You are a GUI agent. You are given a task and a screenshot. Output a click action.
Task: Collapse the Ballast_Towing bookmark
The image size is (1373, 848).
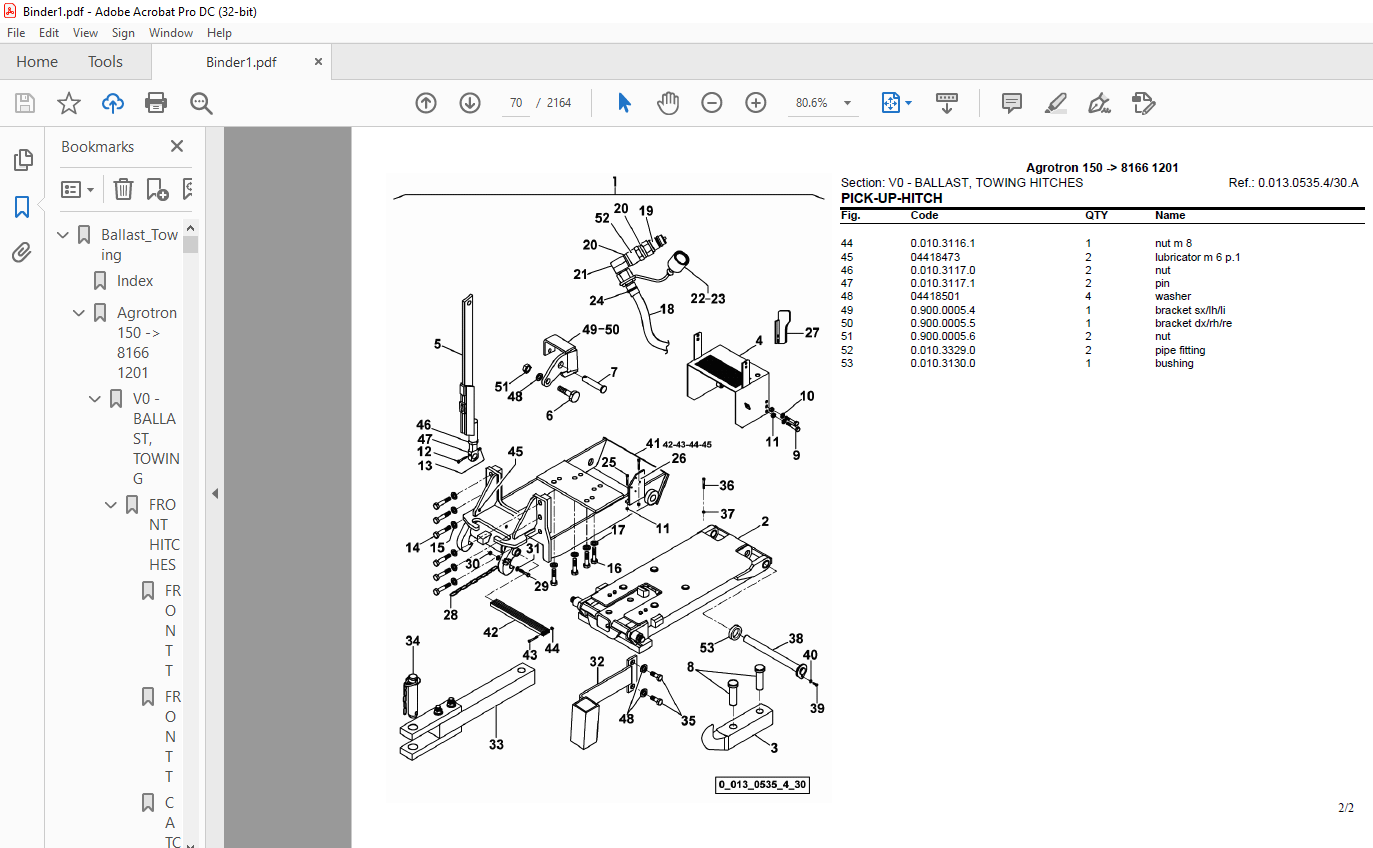pos(64,235)
